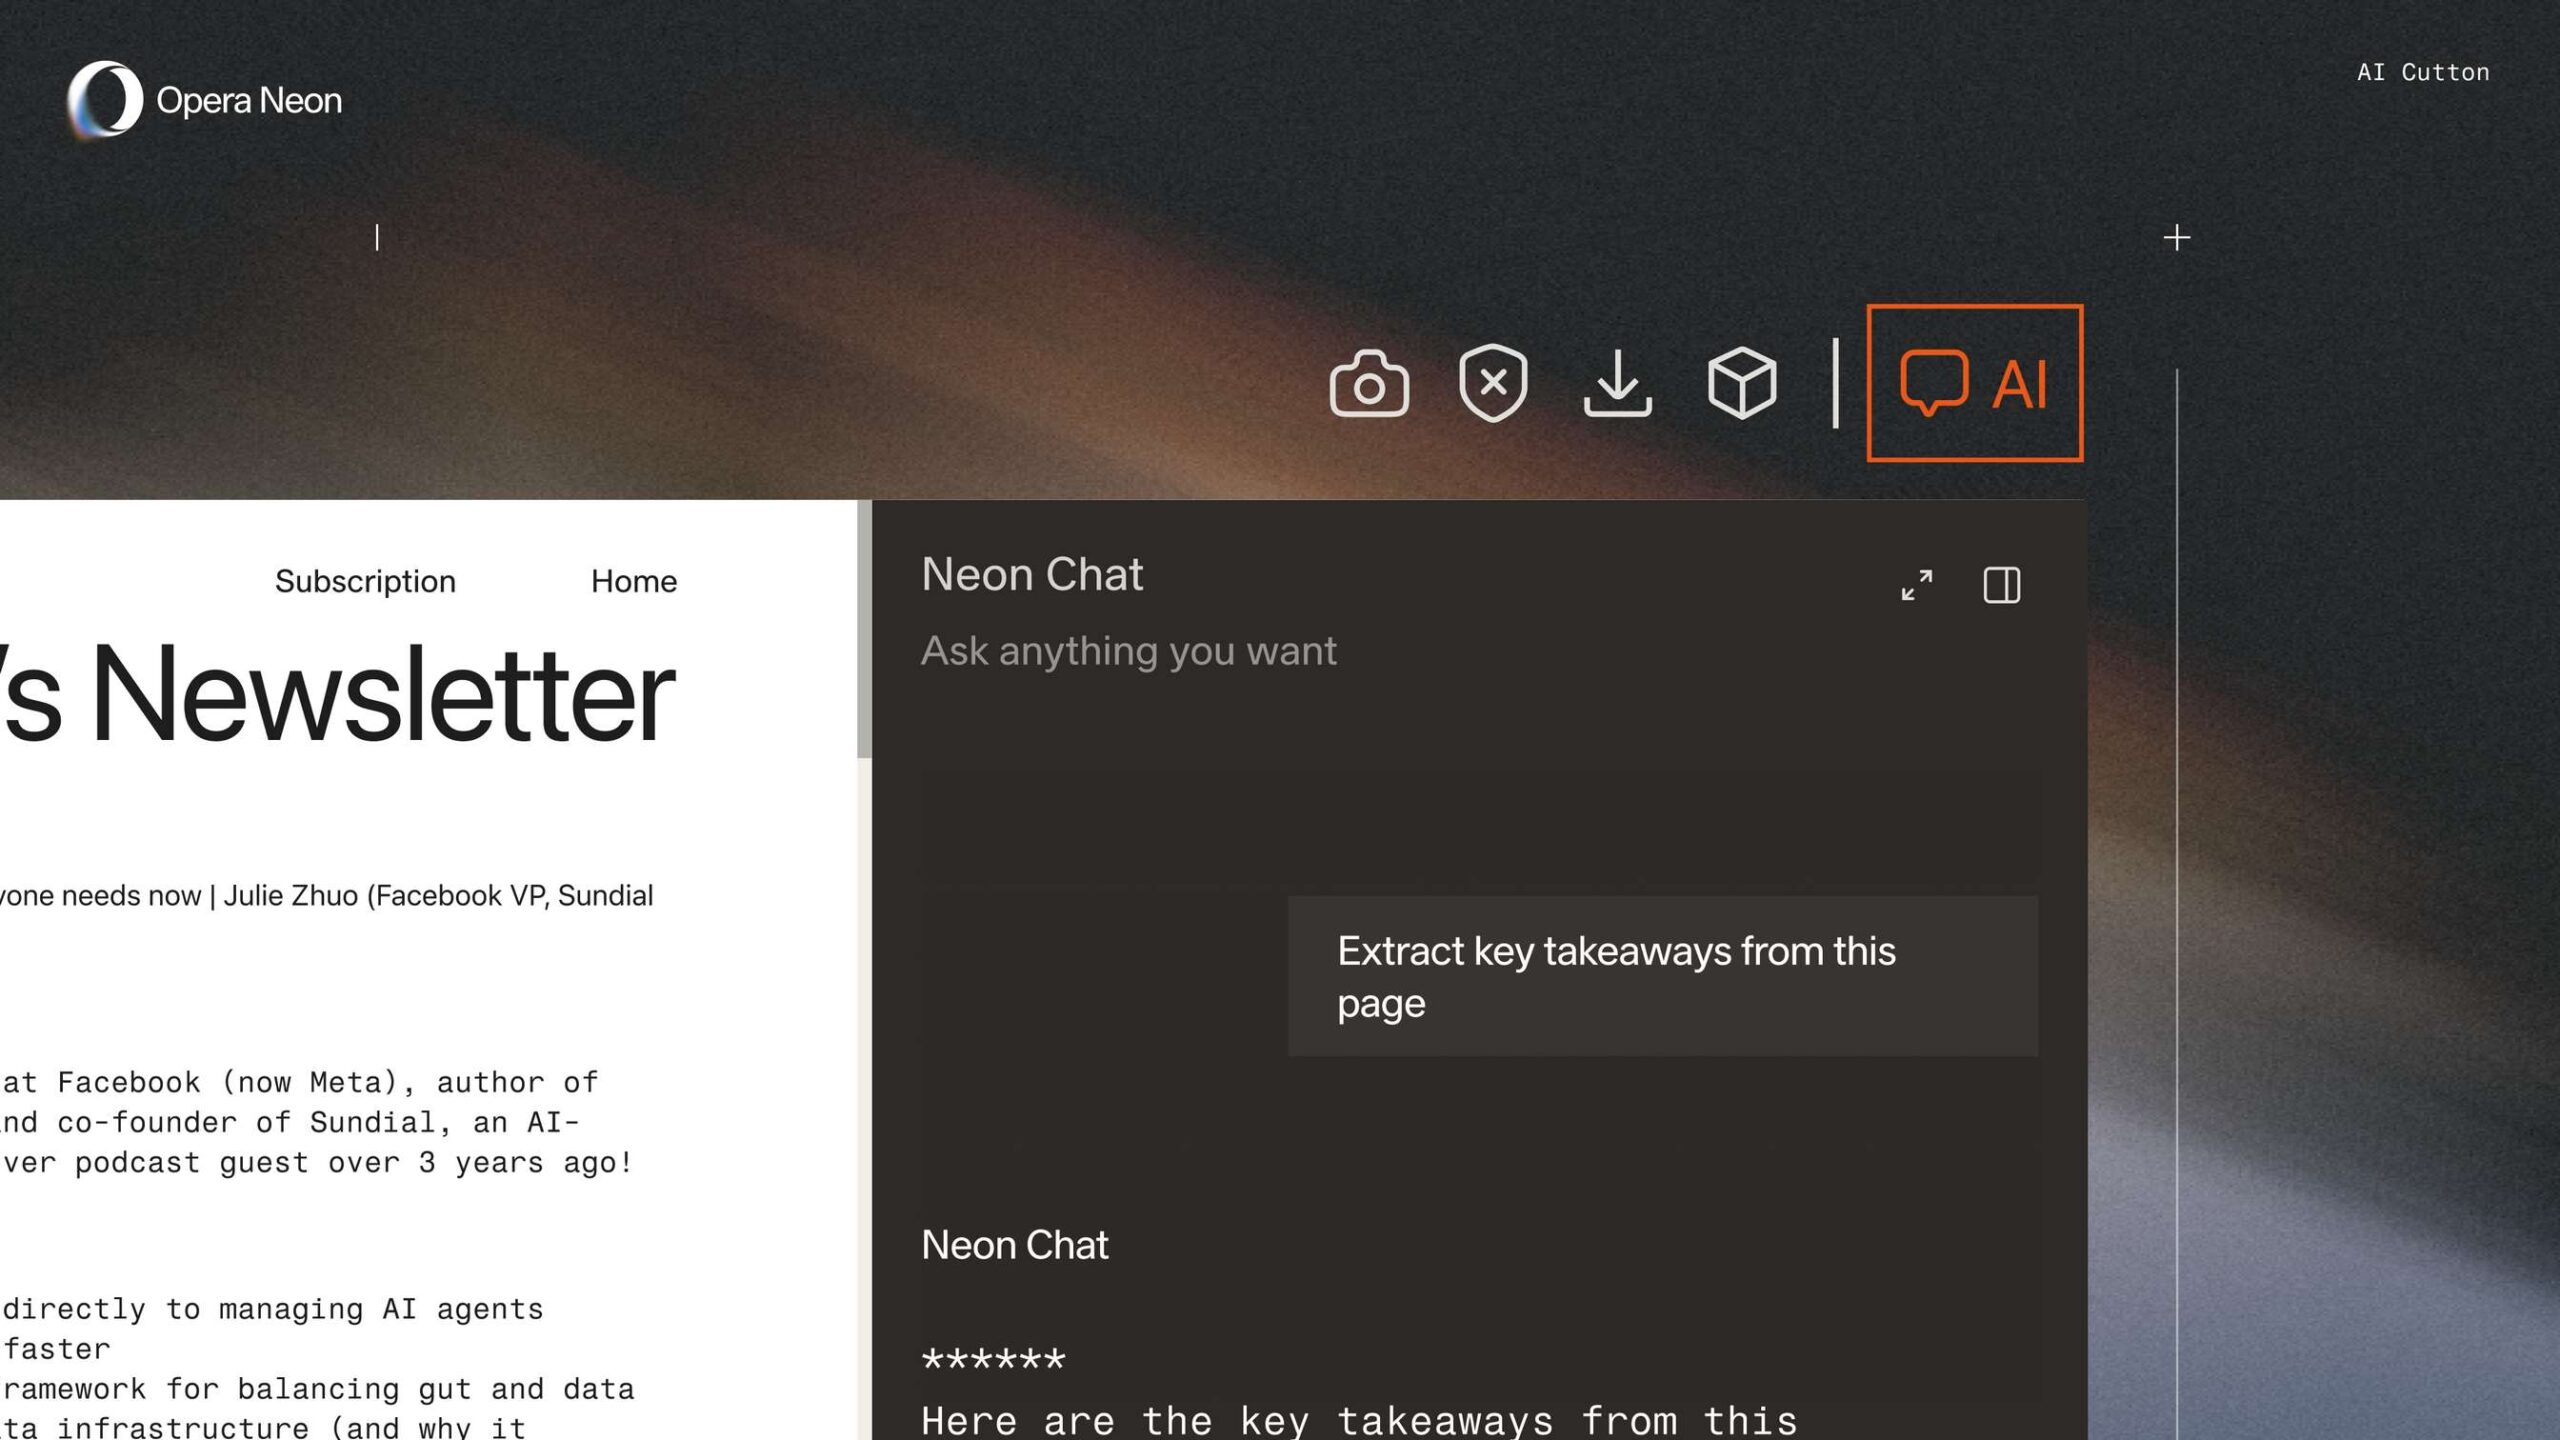Take a snapshot with the camera icon
The image size is (2560, 1440).
[x=1369, y=383]
